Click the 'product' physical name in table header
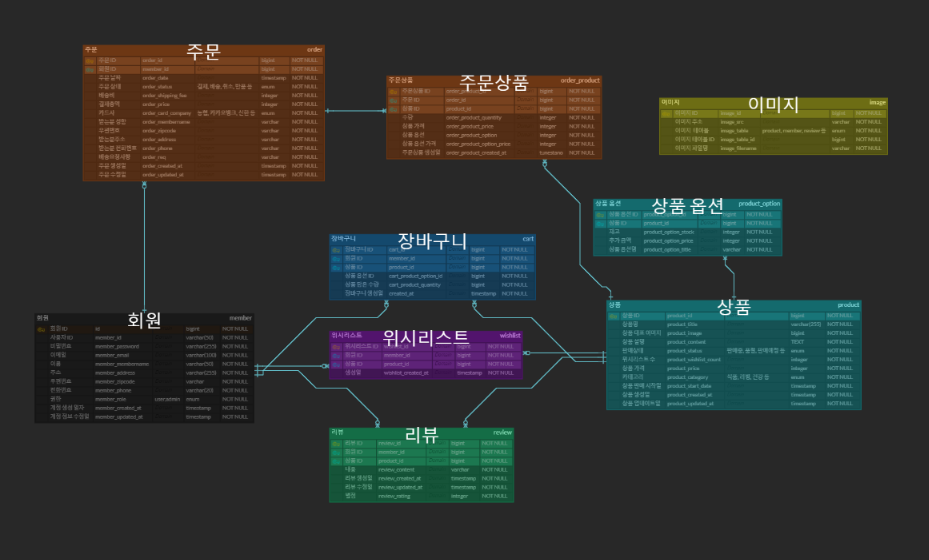 pyautogui.click(x=848, y=305)
